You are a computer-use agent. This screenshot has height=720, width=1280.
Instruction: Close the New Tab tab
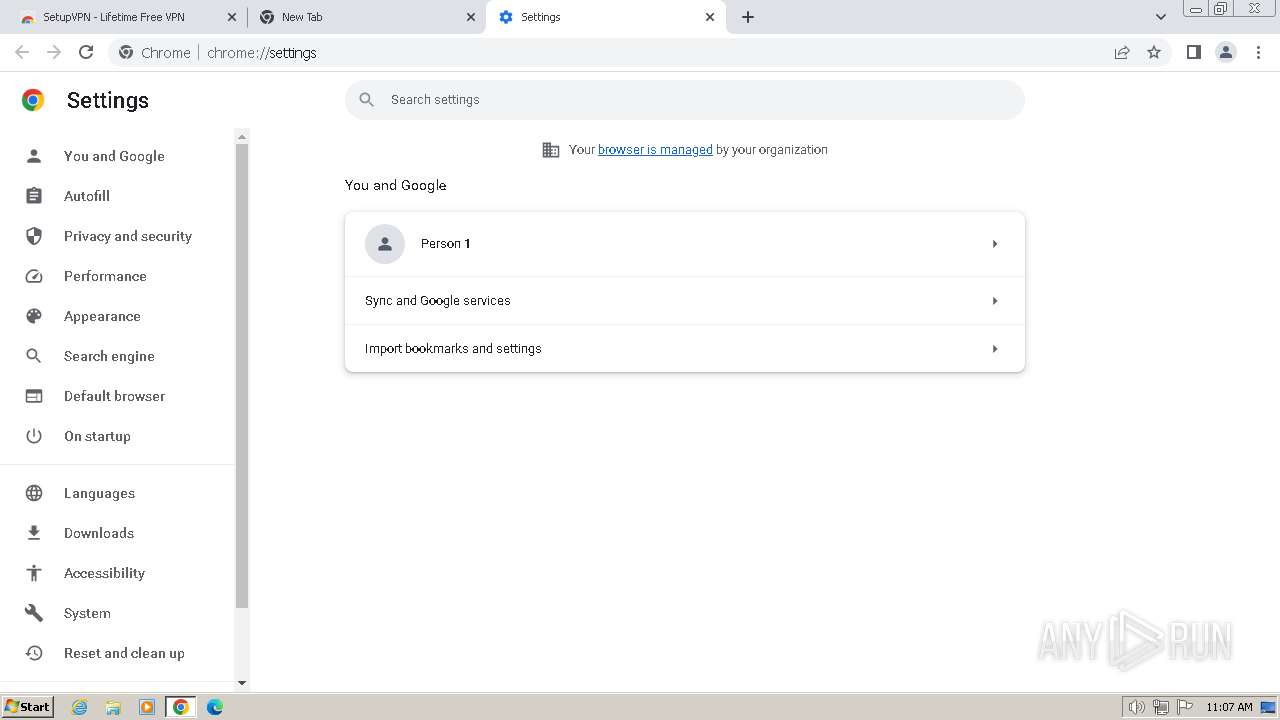tap(471, 17)
